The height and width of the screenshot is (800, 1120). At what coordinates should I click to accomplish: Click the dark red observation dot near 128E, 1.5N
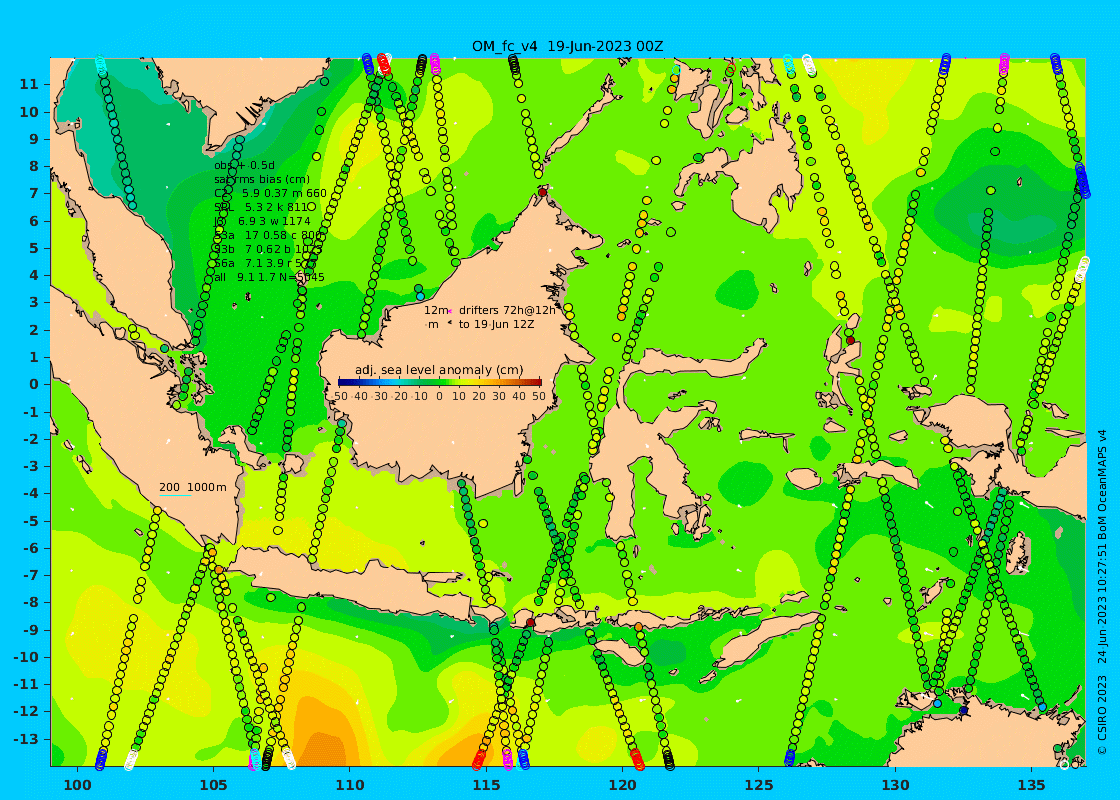(x=850, y=341)
